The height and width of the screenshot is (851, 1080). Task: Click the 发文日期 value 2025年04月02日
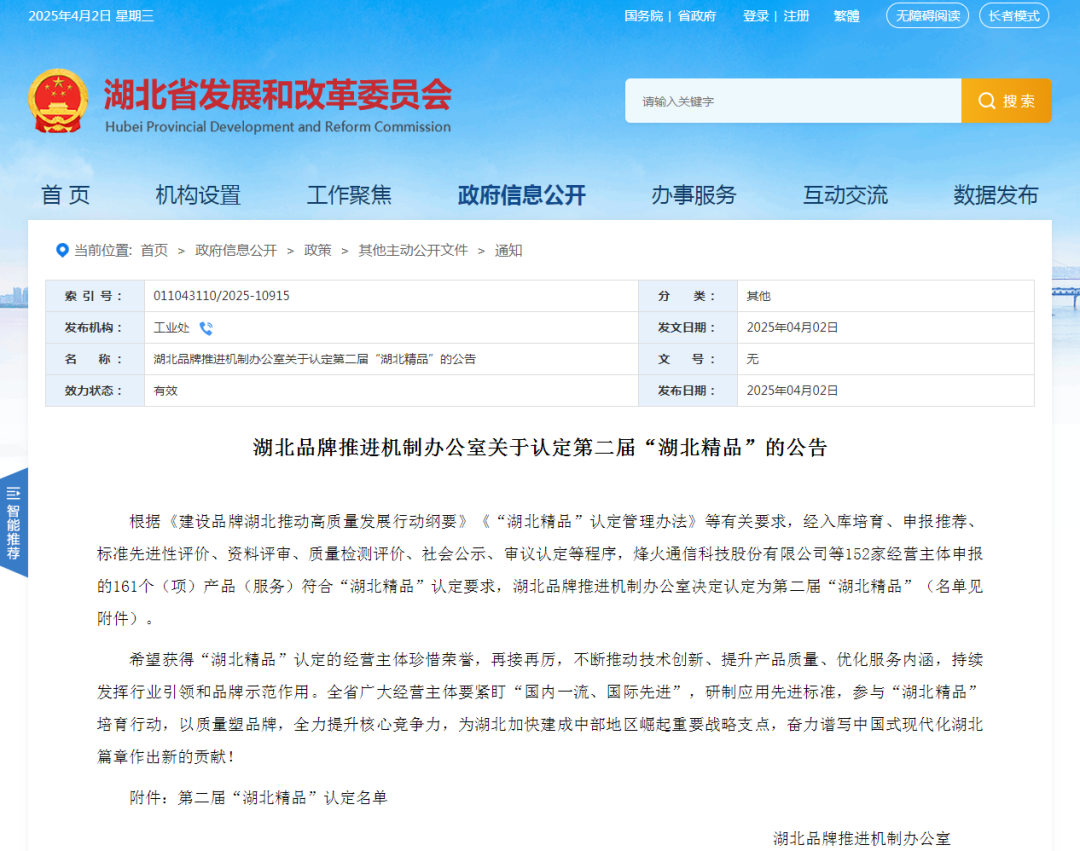pyautogui.click(x=792, y=328)
